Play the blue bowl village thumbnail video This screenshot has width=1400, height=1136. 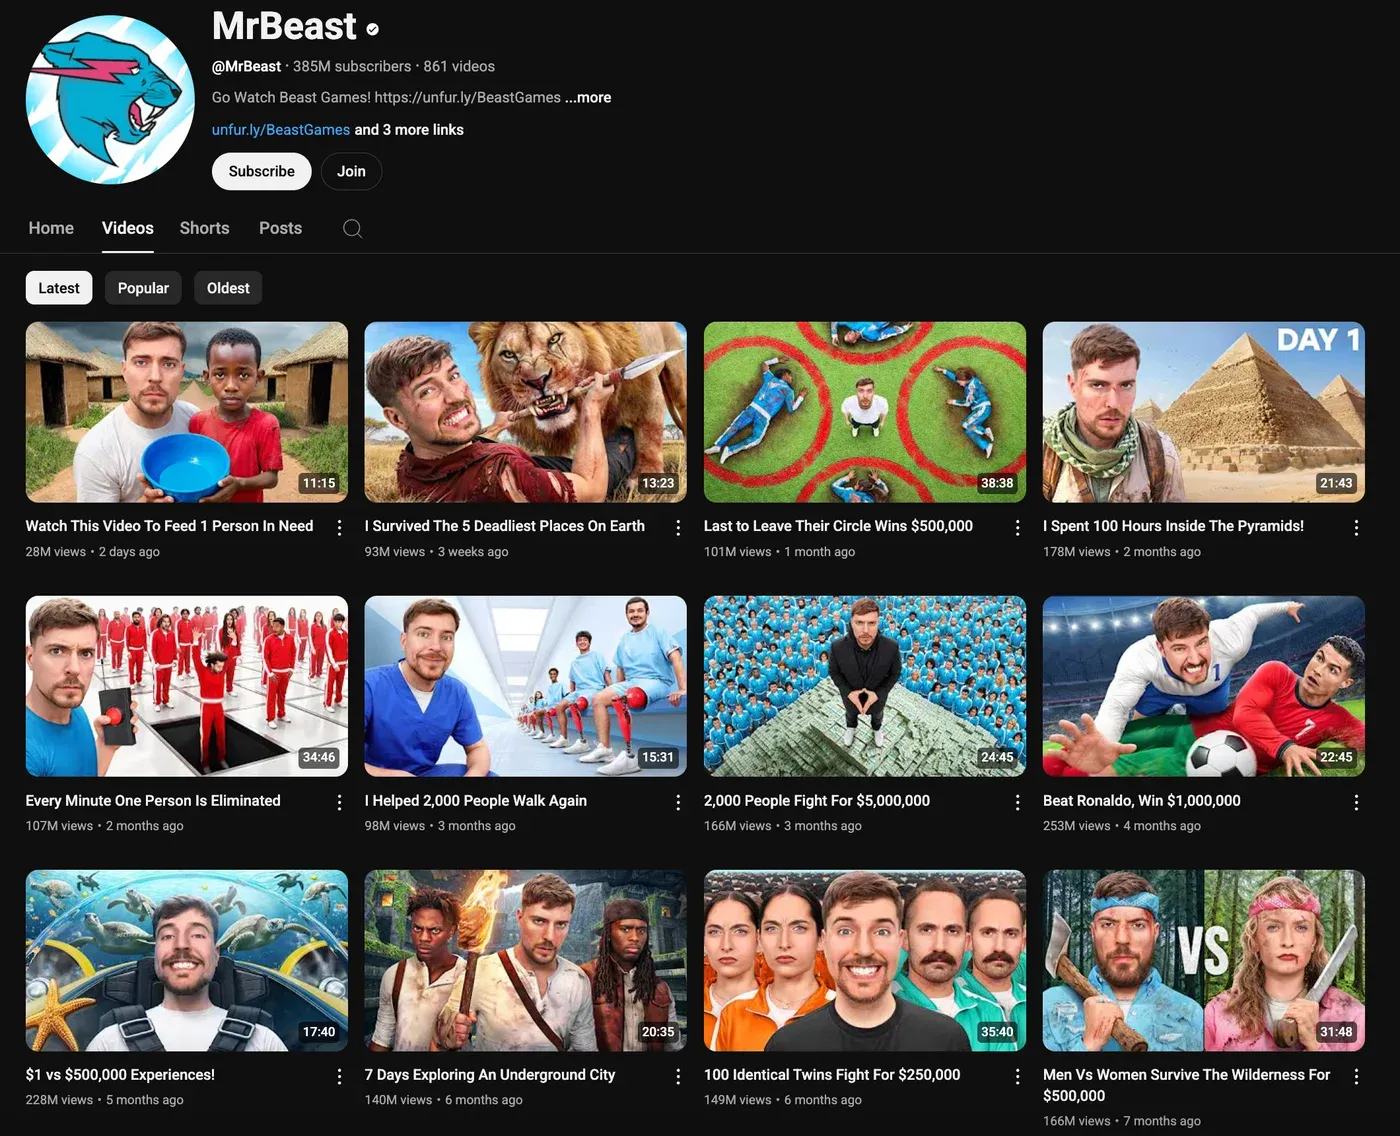click(x=187, y=412)
